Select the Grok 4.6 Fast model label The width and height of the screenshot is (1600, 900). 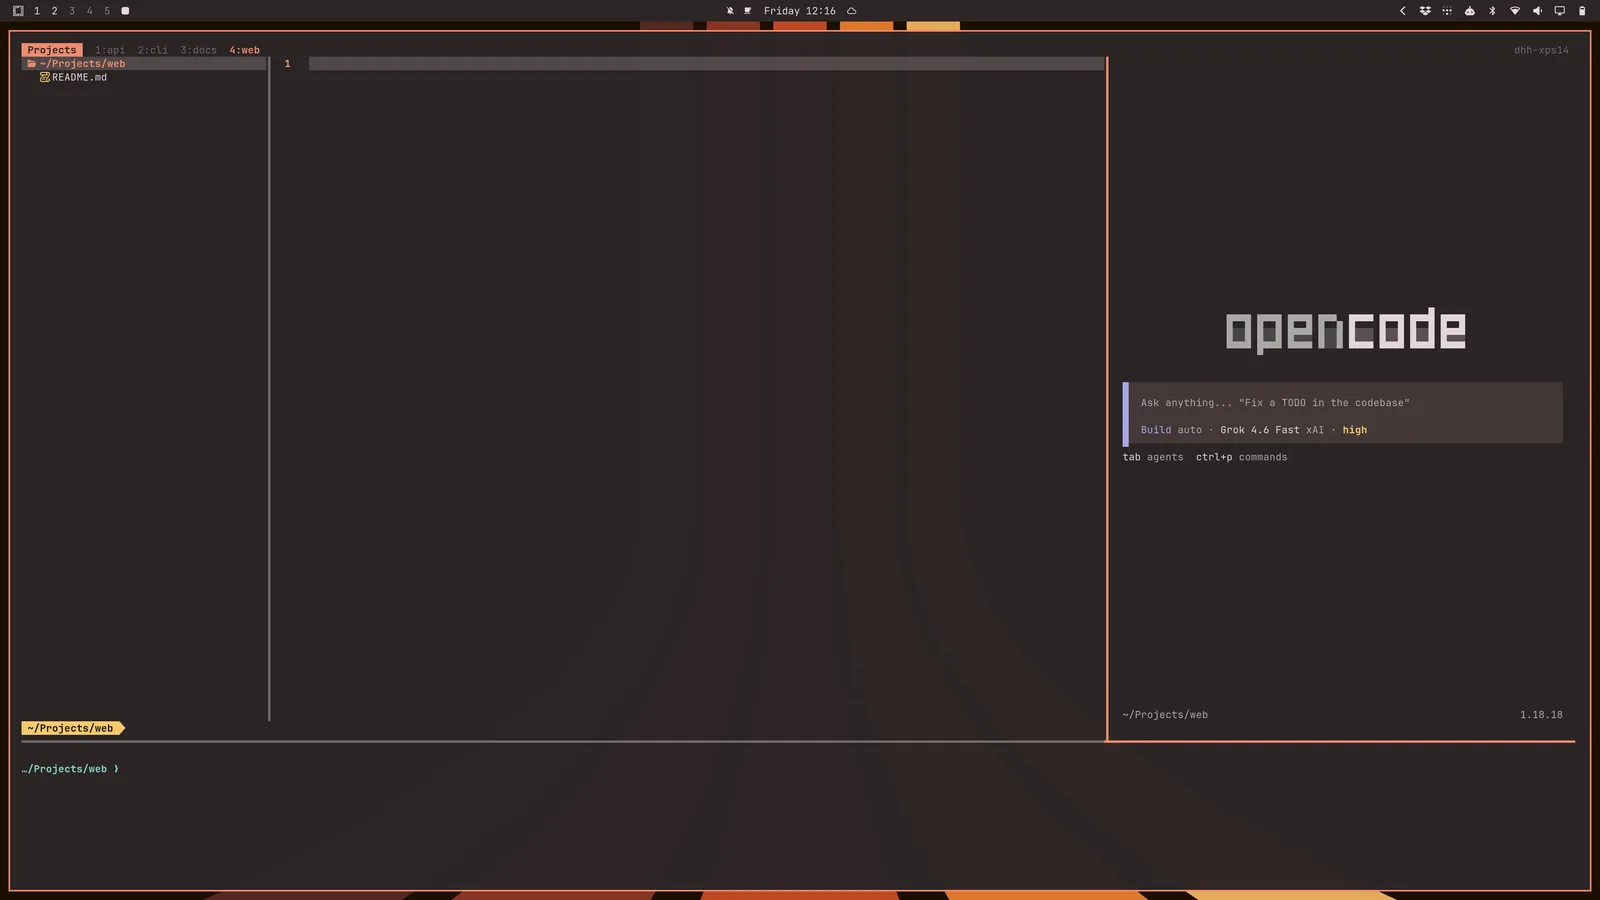point(1260,430)
